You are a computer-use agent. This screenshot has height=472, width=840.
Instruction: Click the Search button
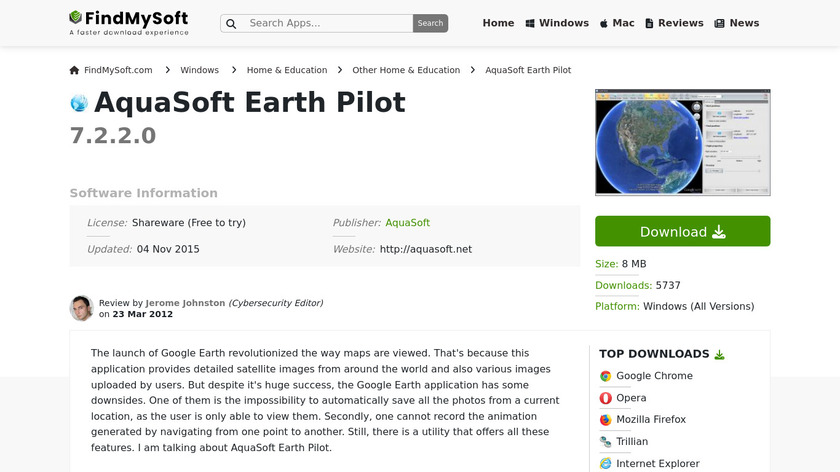pos(430,23)
